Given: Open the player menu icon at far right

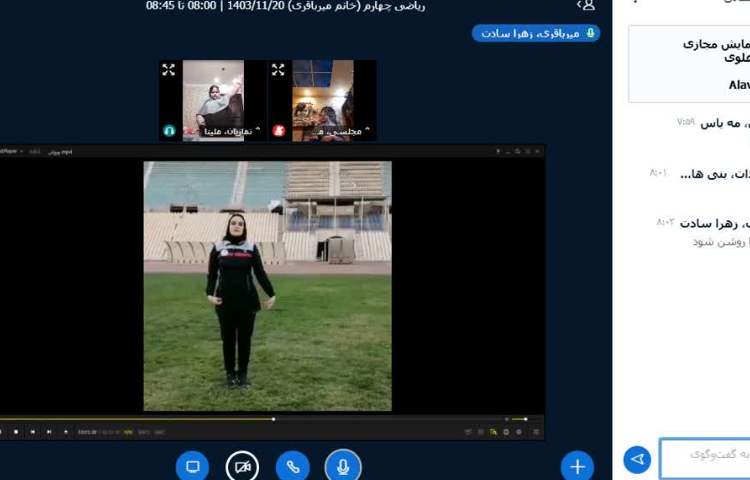Looking at the screenshot, I should tap(536, 432).
